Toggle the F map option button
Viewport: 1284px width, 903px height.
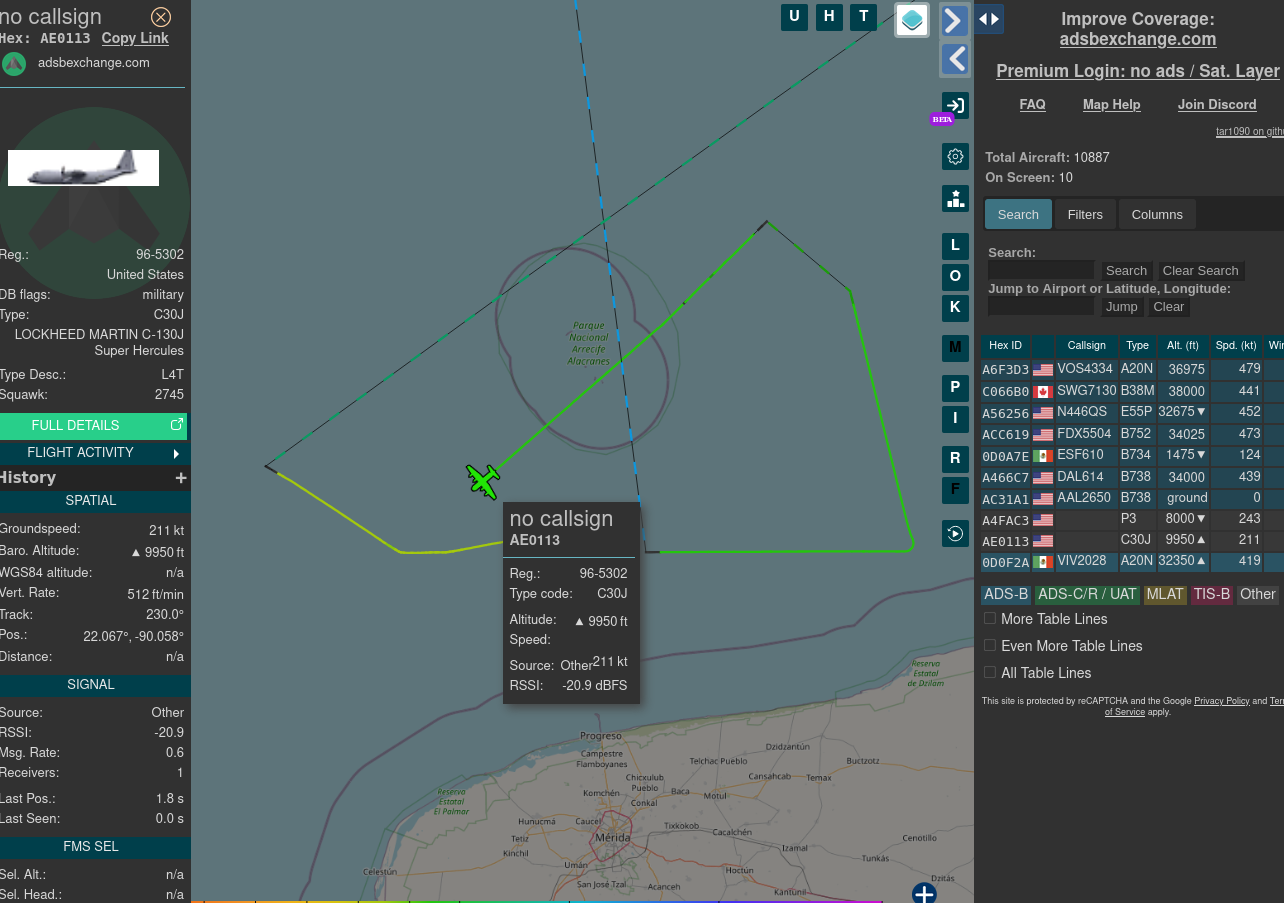click(x=955, y=490)
